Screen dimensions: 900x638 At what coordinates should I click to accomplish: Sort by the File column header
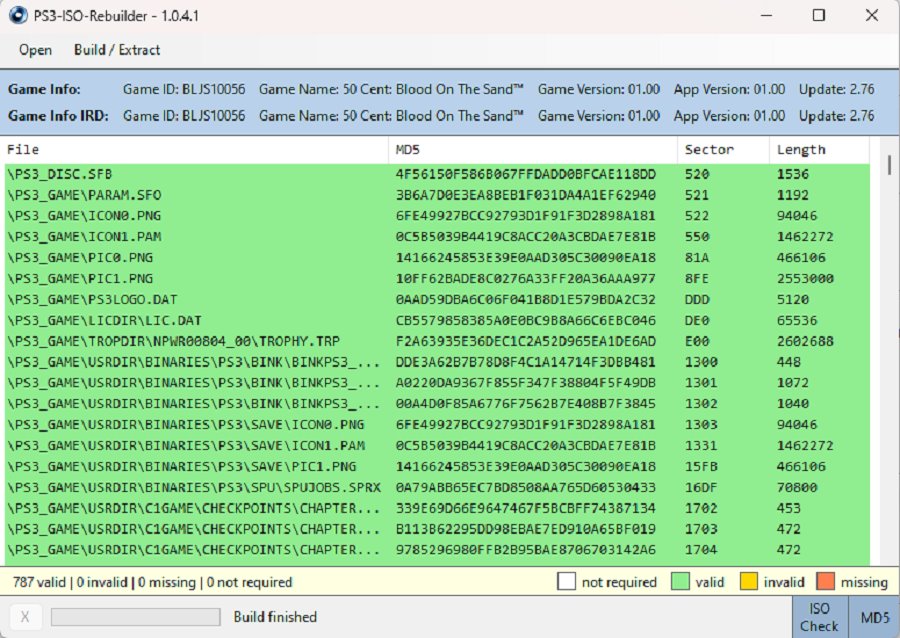click(x=195, y=150)
